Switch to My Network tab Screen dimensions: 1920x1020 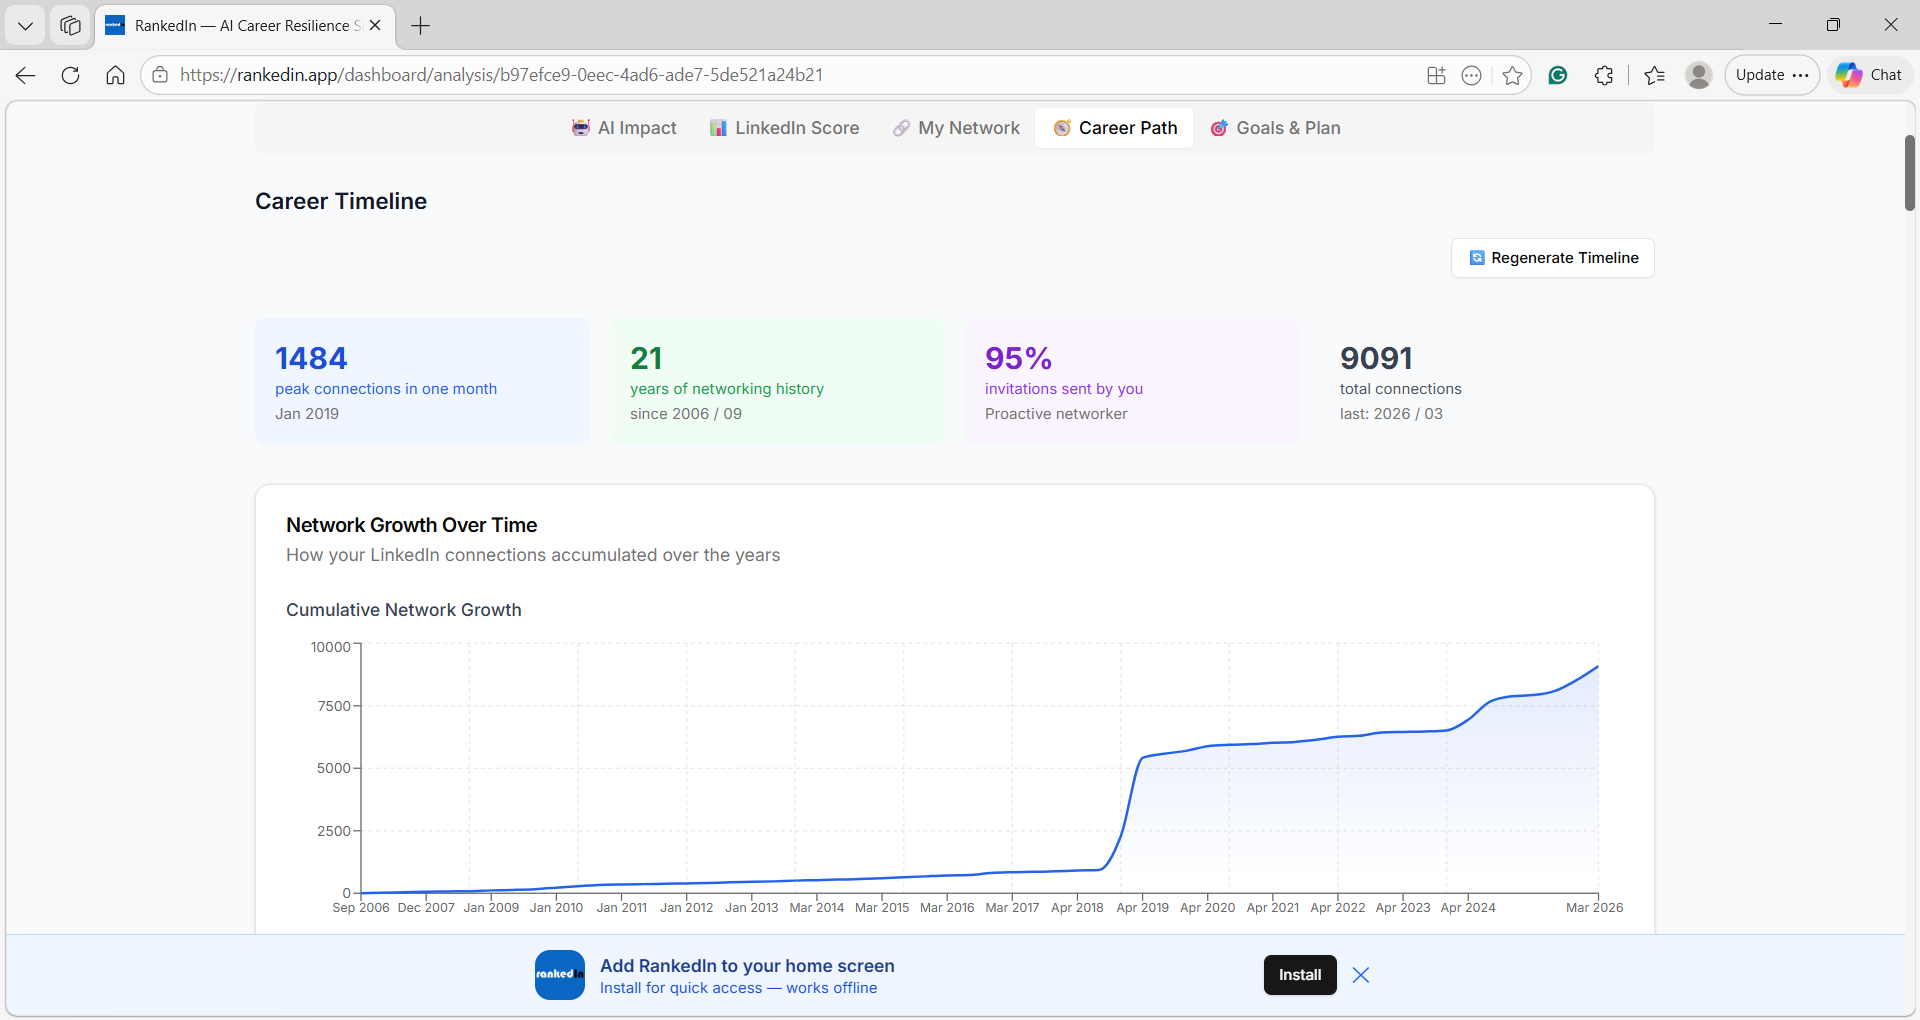point(956,128)
